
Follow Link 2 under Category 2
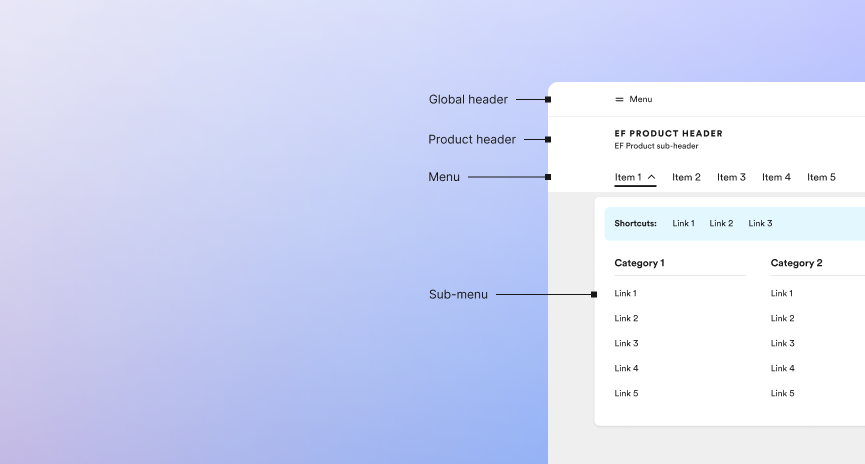coord(783,318)
